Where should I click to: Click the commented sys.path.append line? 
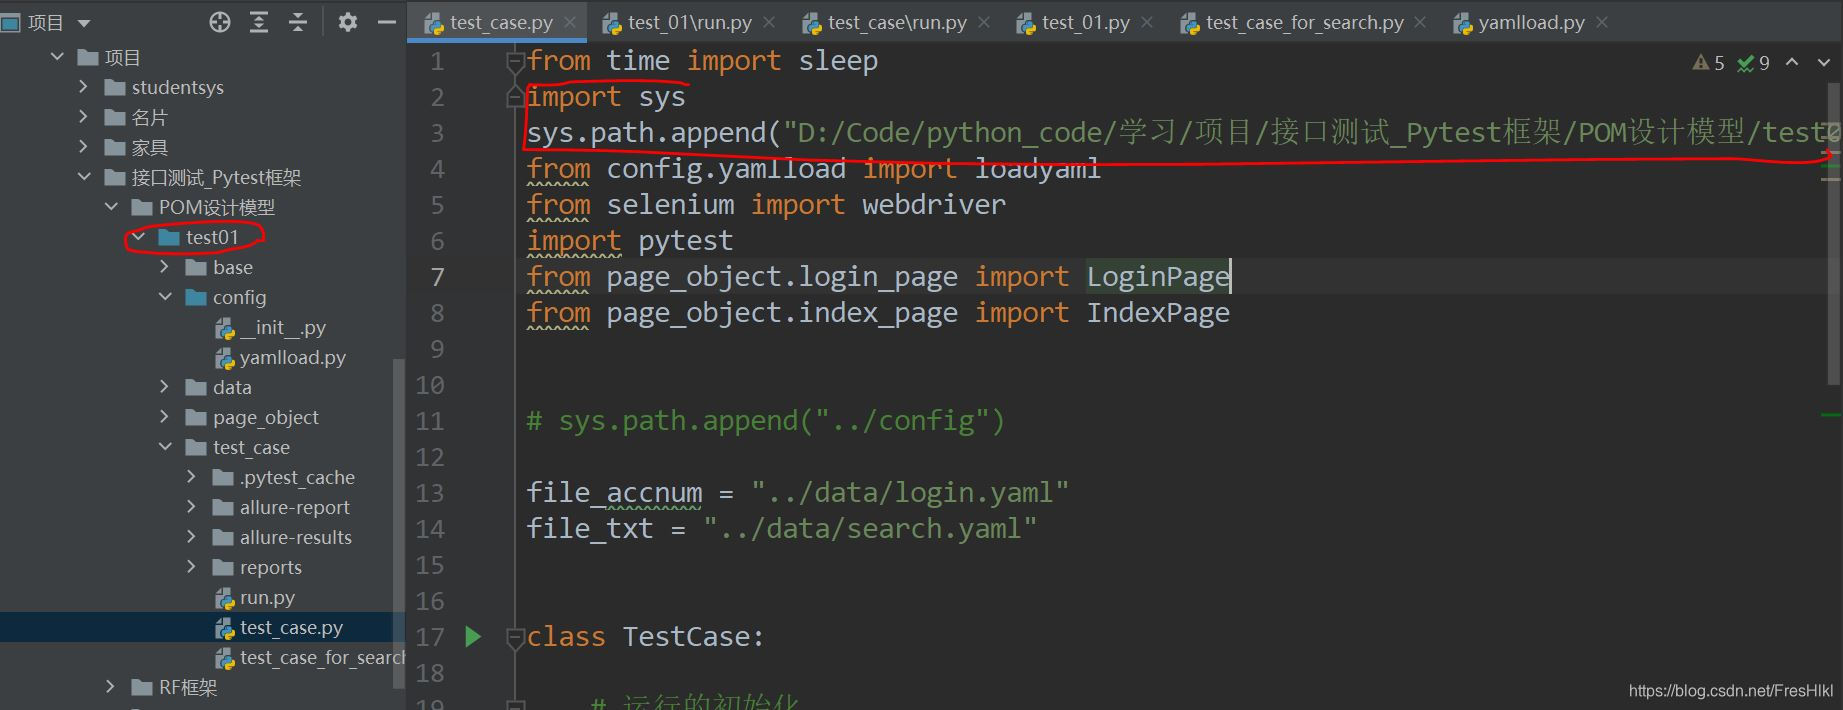tap(765, 421)
